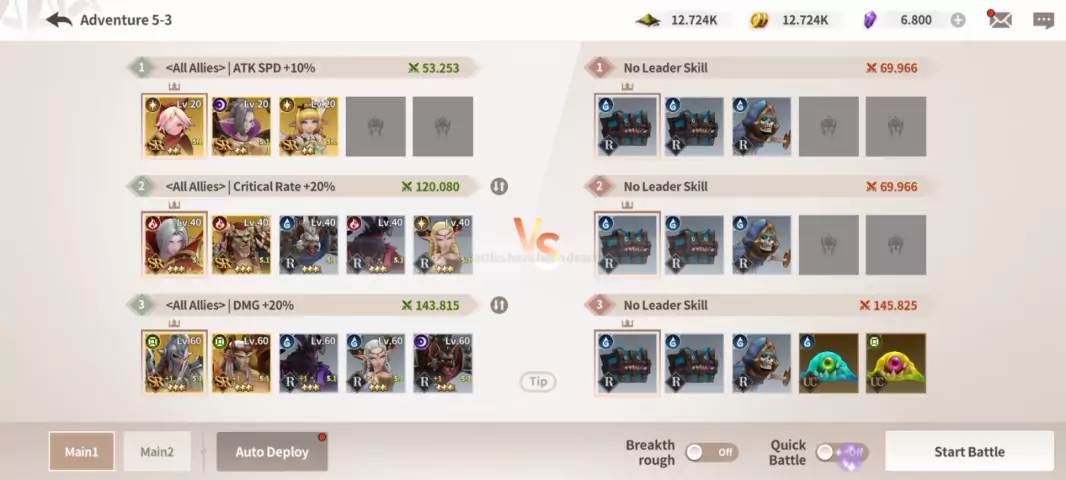The width and height of the screenshot is (1066, 480).
Task: Open the chat speech bubble icon
Action: point(1043,20)
